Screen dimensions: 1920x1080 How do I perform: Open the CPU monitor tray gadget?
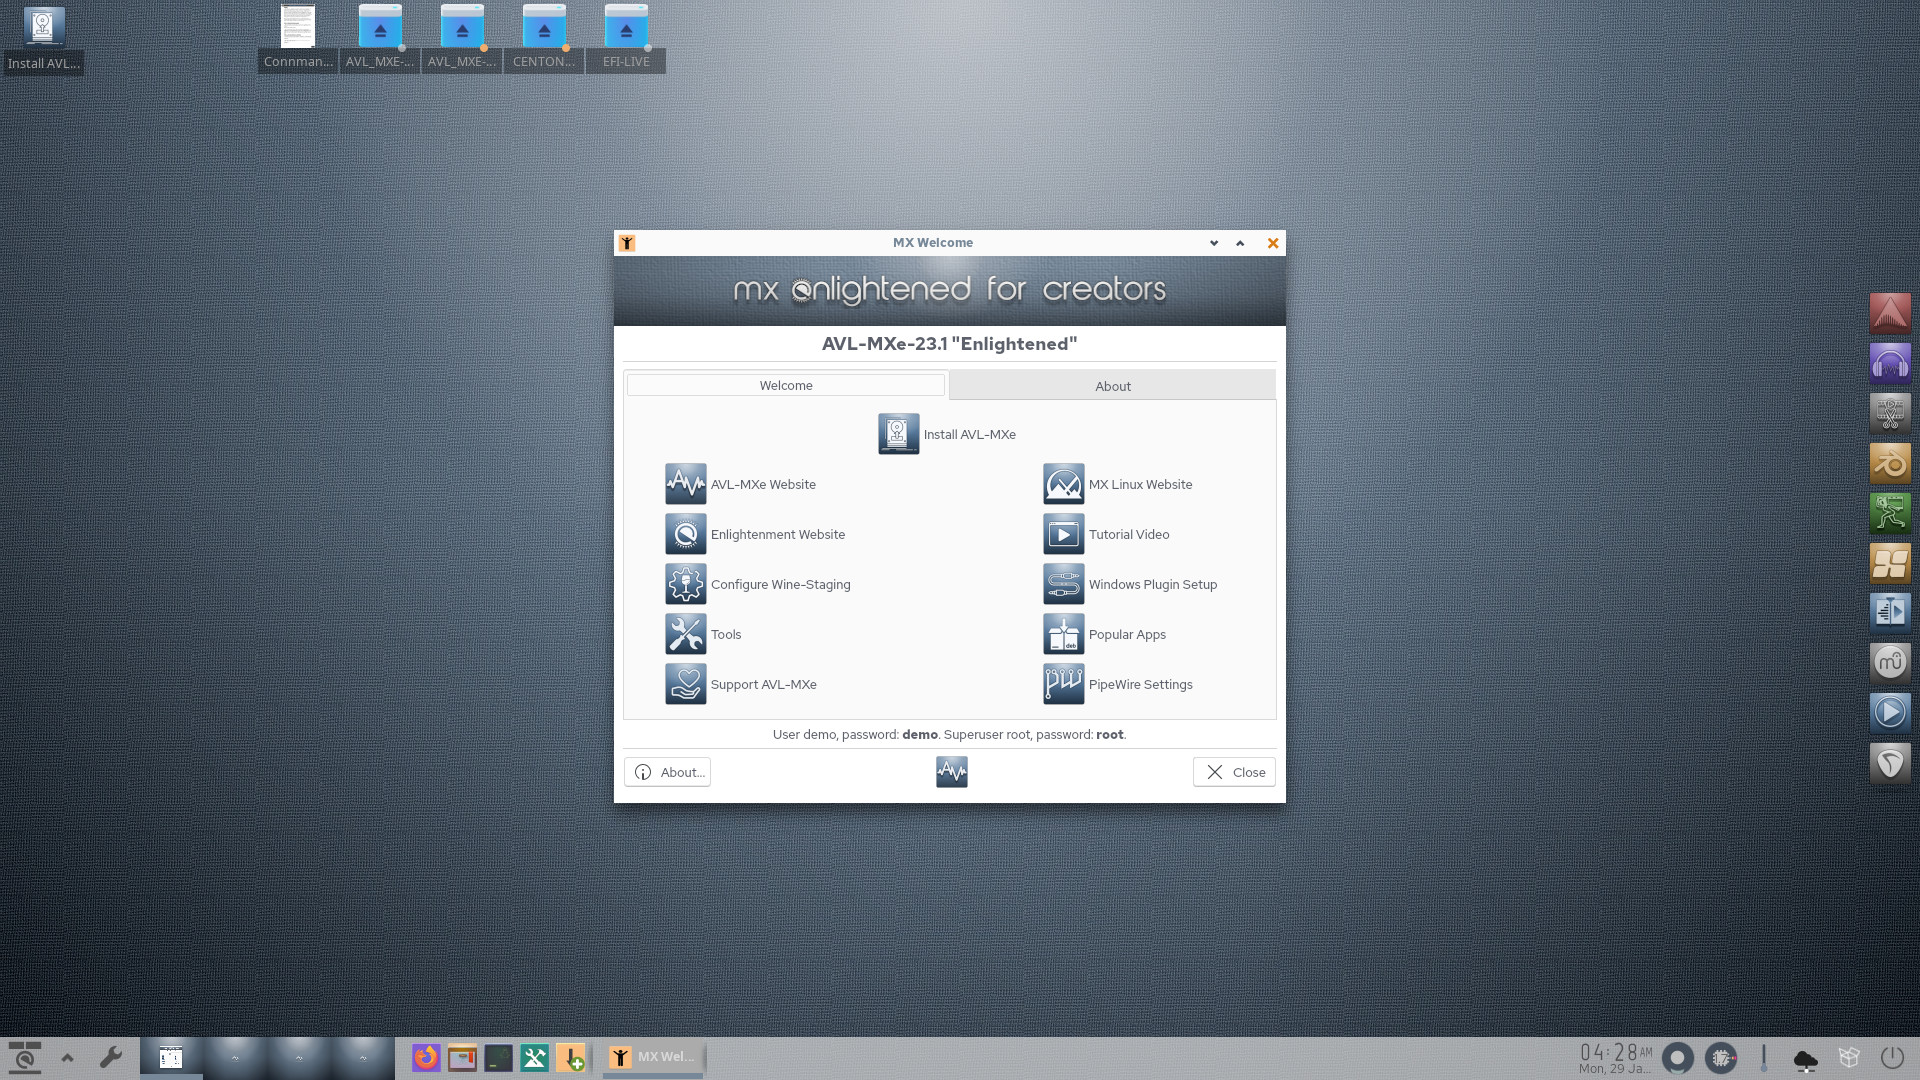(1721, 1057)
